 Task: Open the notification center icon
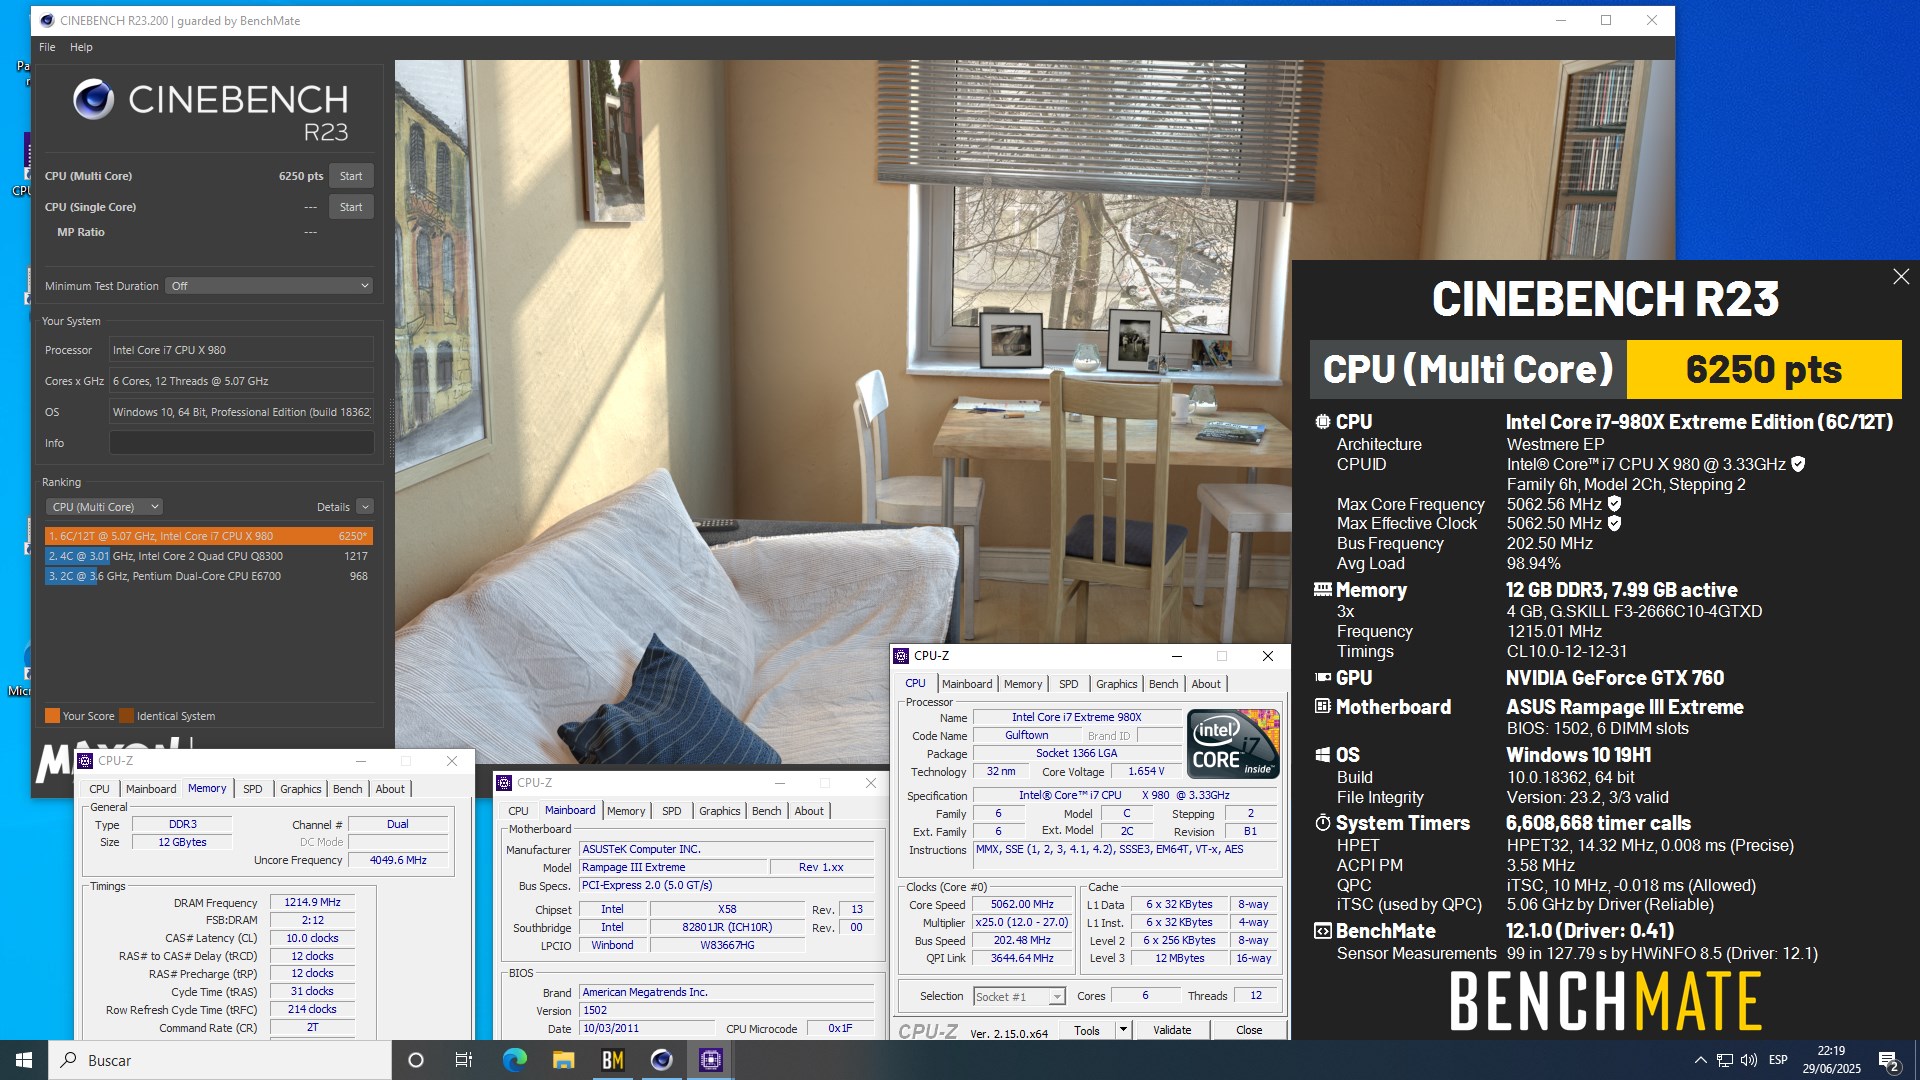pyautogui.click(x=1888, y=1060)
